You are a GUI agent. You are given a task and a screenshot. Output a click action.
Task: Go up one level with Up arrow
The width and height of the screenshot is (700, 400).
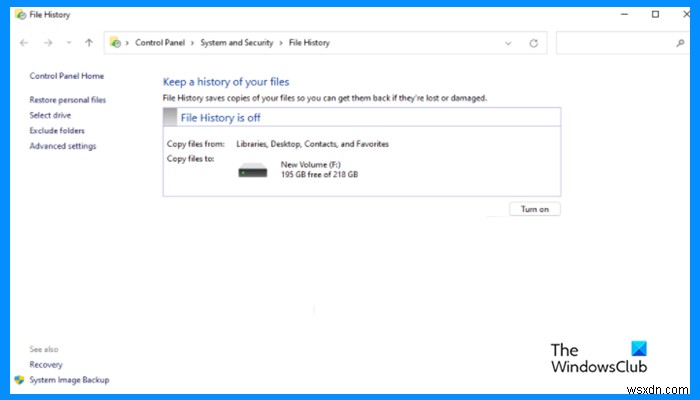tap(89, 43)
